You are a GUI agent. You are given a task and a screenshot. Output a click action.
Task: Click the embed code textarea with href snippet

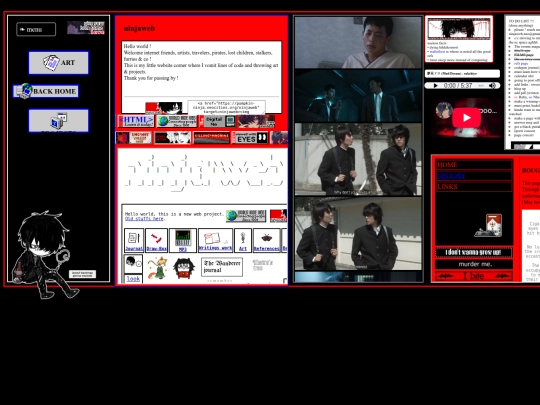point(226,107)
